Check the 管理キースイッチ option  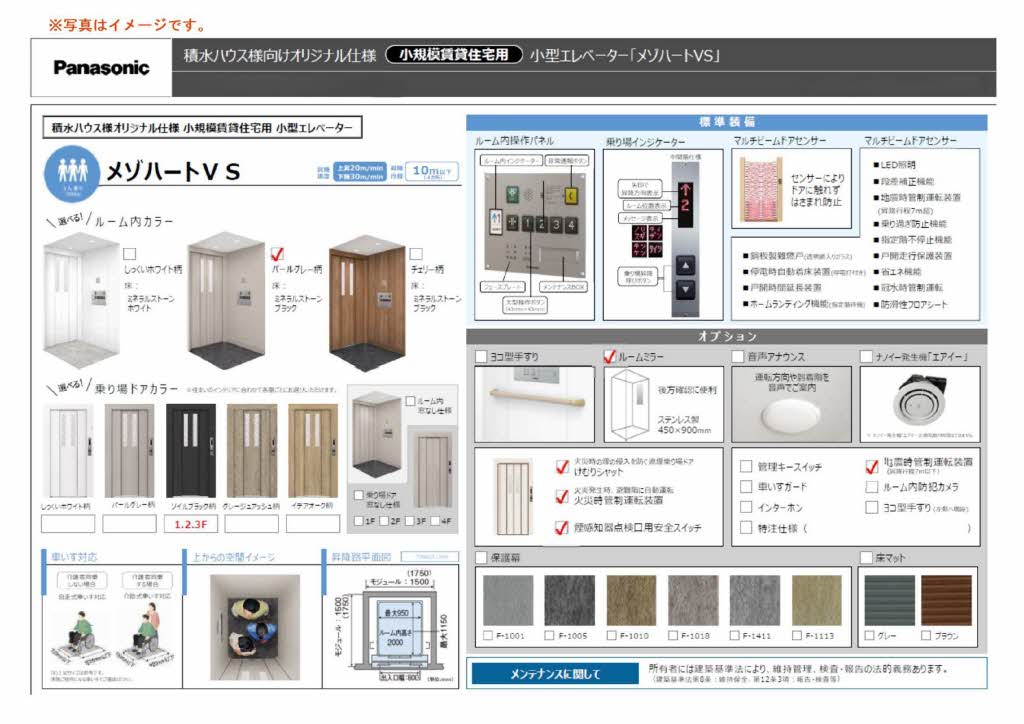tap(746, 466)
